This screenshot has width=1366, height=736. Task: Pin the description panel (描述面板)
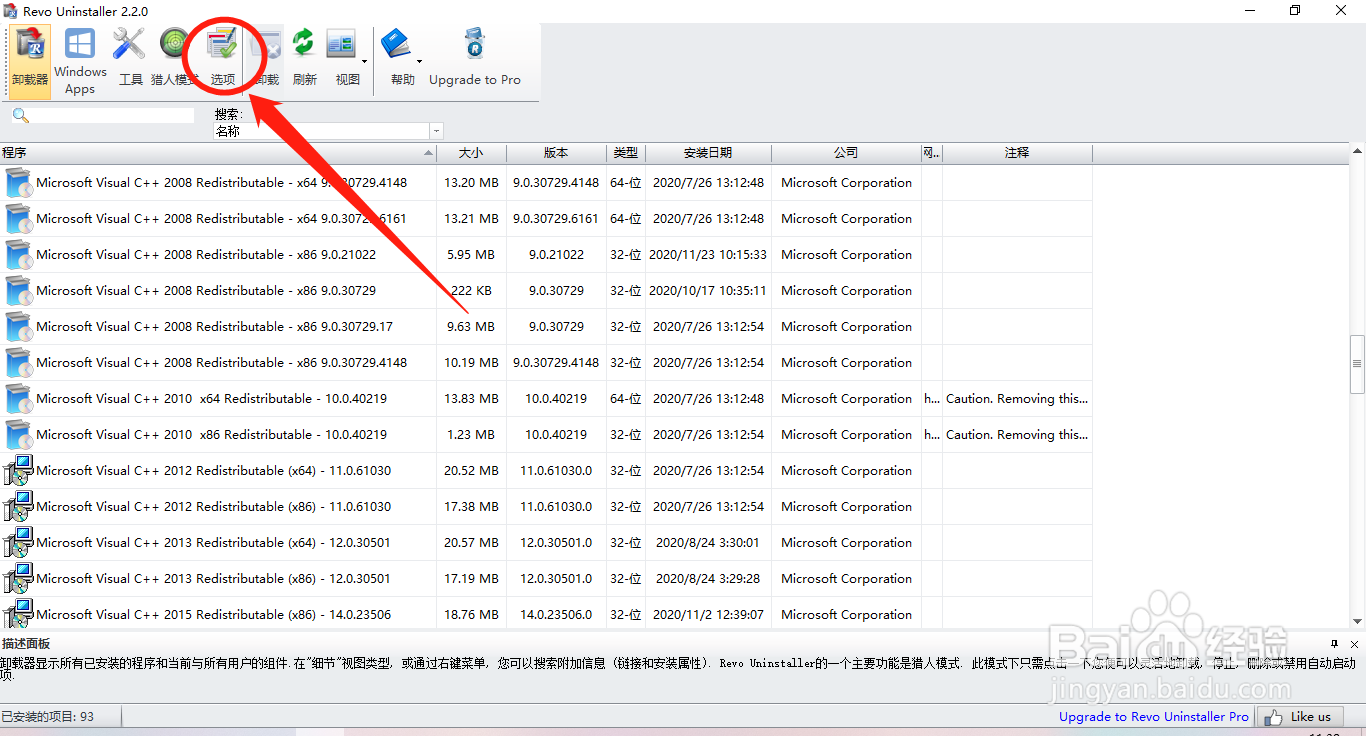1335,644
